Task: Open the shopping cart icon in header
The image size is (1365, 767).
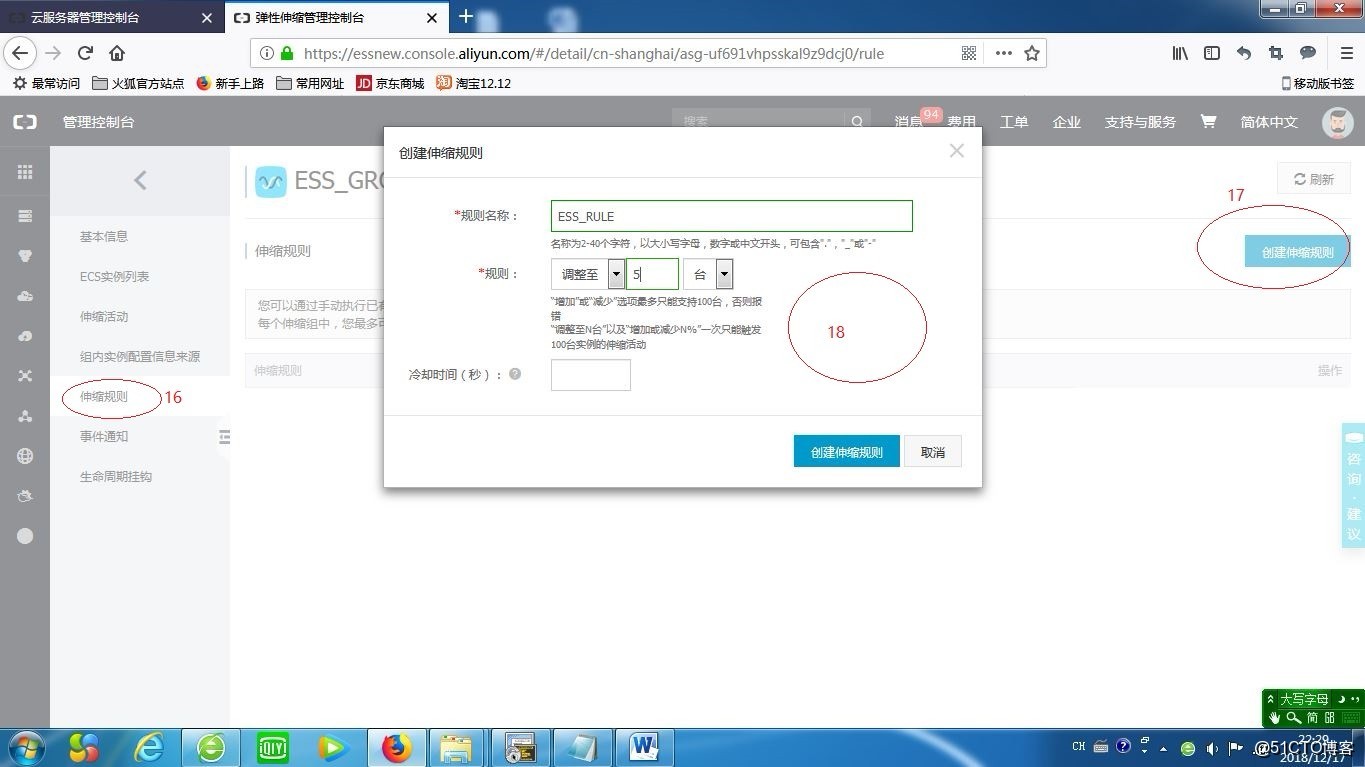Action: click(1208, 121)
